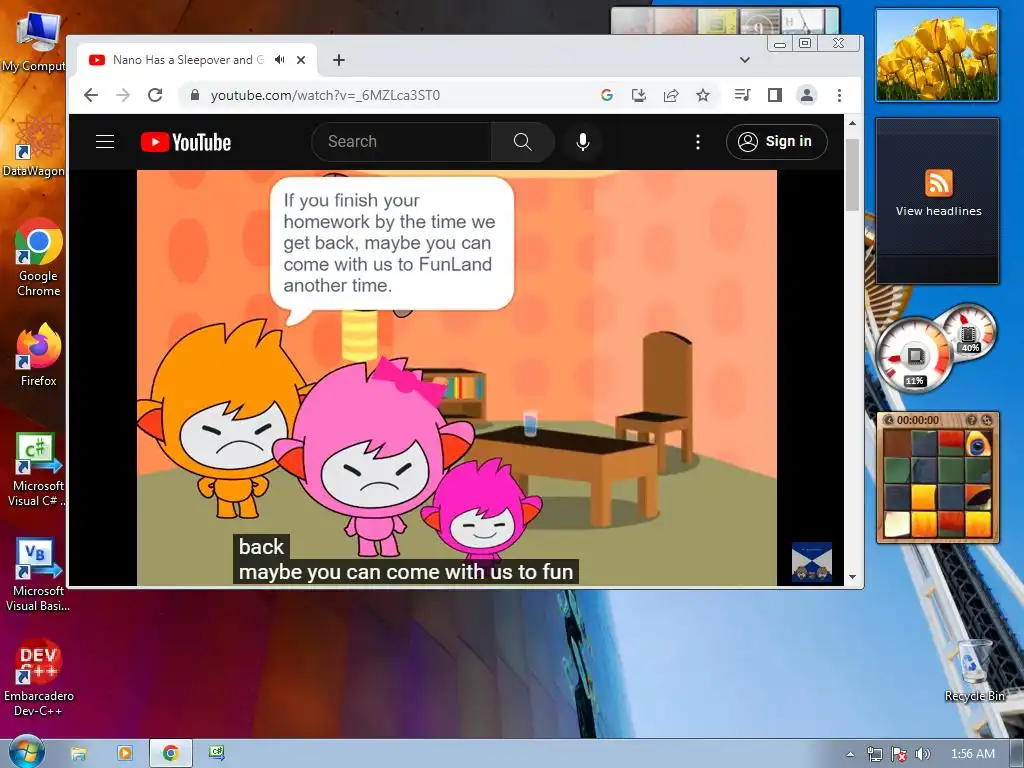Click the Visual C# taskbar icon
The image size is (1024, 768).
click(x=217, y=753)
